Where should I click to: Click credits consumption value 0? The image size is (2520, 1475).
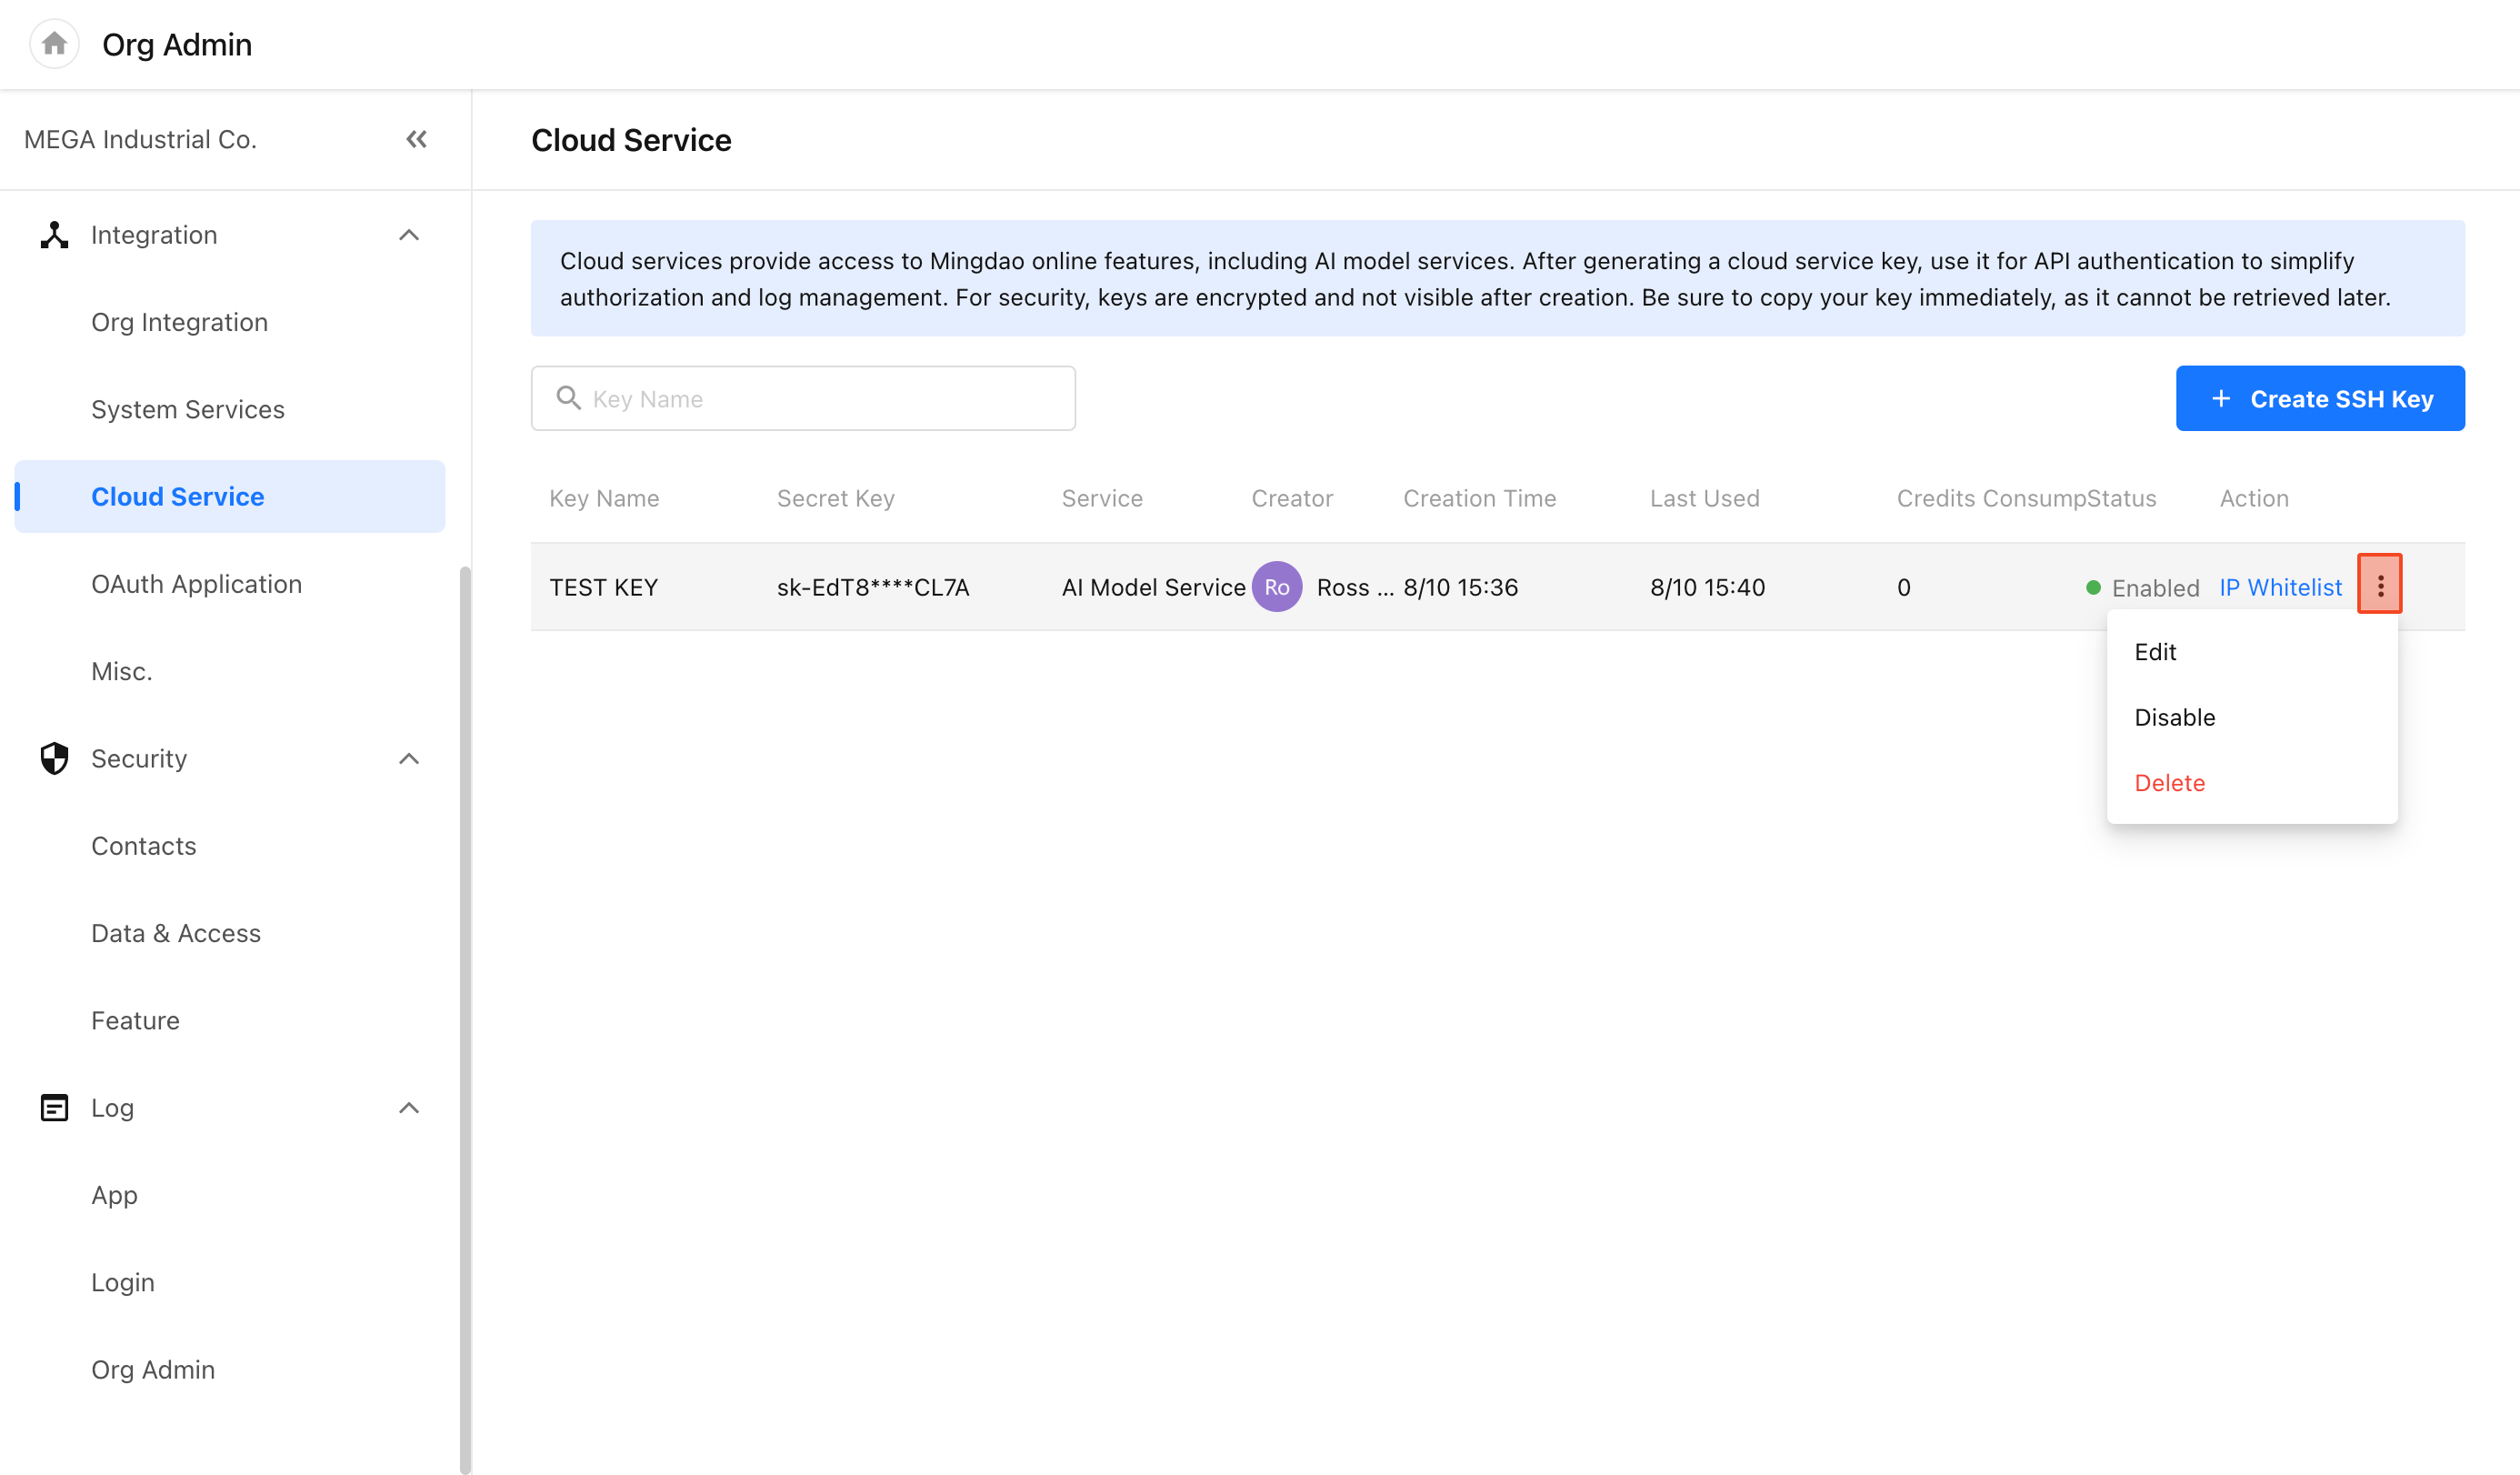[1903, 588]
